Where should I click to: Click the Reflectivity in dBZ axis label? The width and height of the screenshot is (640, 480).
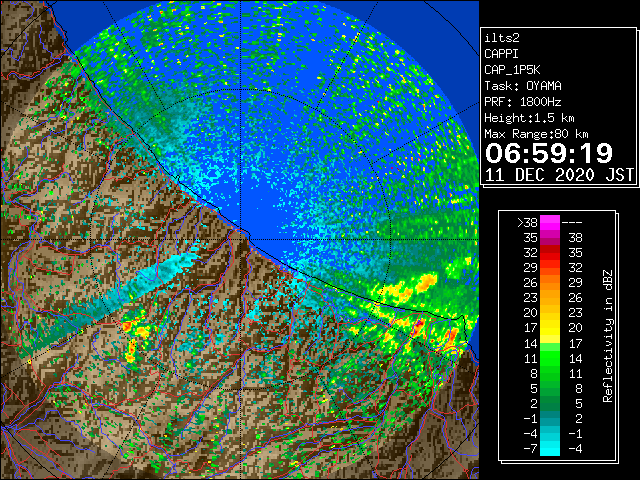click(608, 336)
